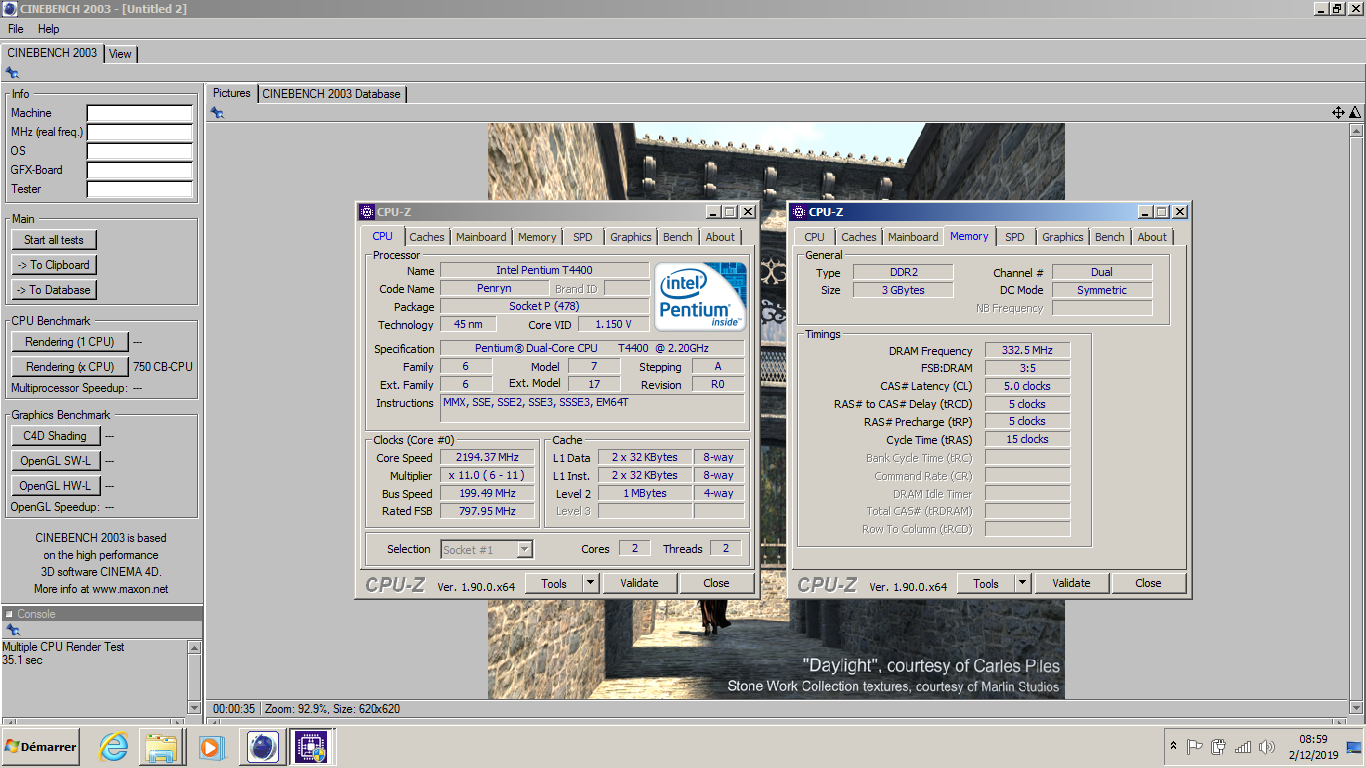Screen dimensions: 1366x768
Task: Open the Socket #1 selection combo box
Action: click(487, 549)
